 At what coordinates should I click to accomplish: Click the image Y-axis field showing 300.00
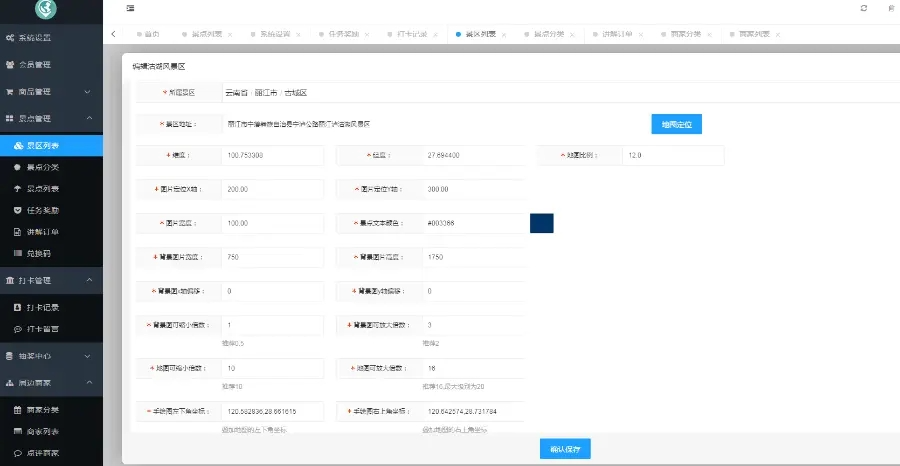pos(473,189)
